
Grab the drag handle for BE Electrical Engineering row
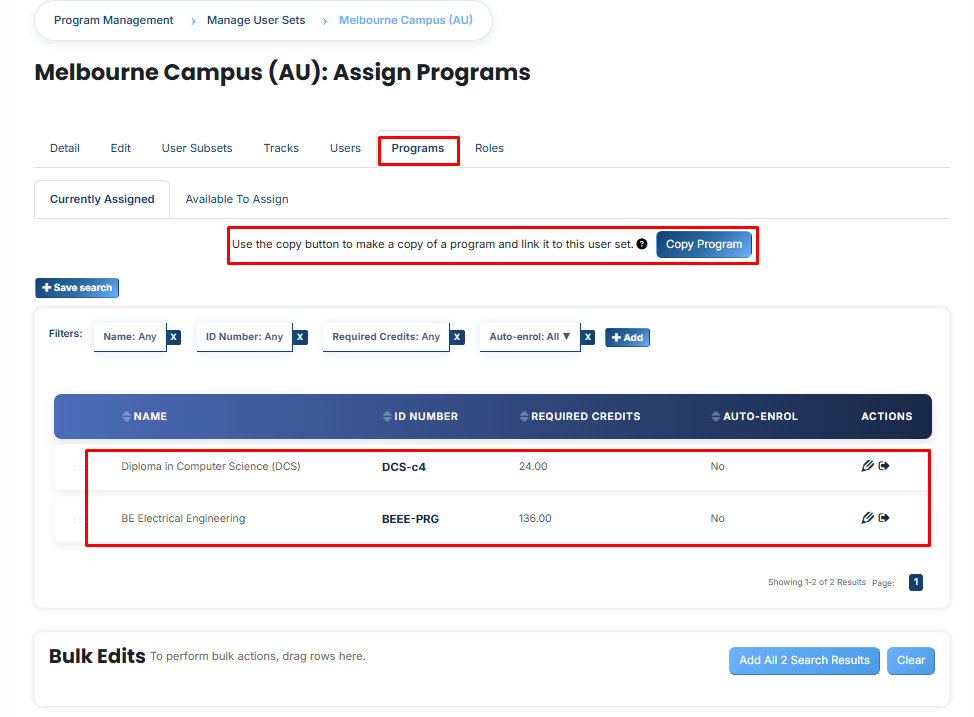[x=77, y=519]
